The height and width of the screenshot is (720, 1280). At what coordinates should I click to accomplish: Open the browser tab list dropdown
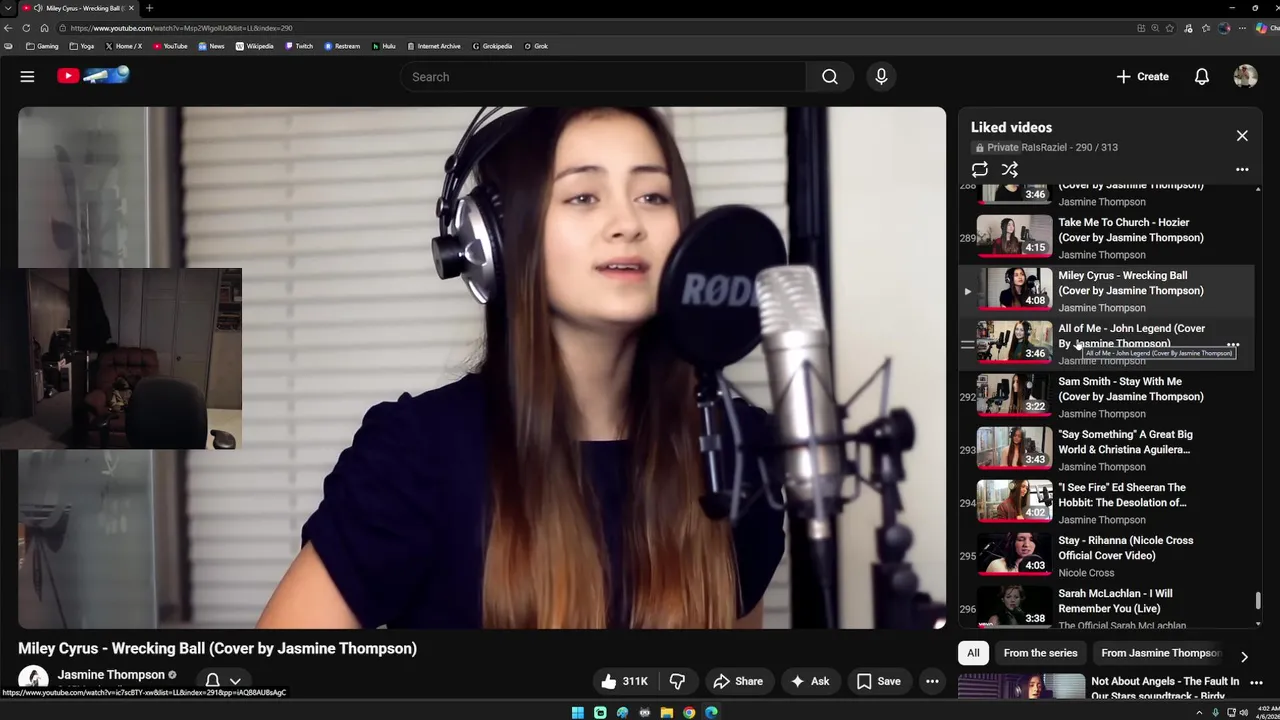click(x=8, y=8)
